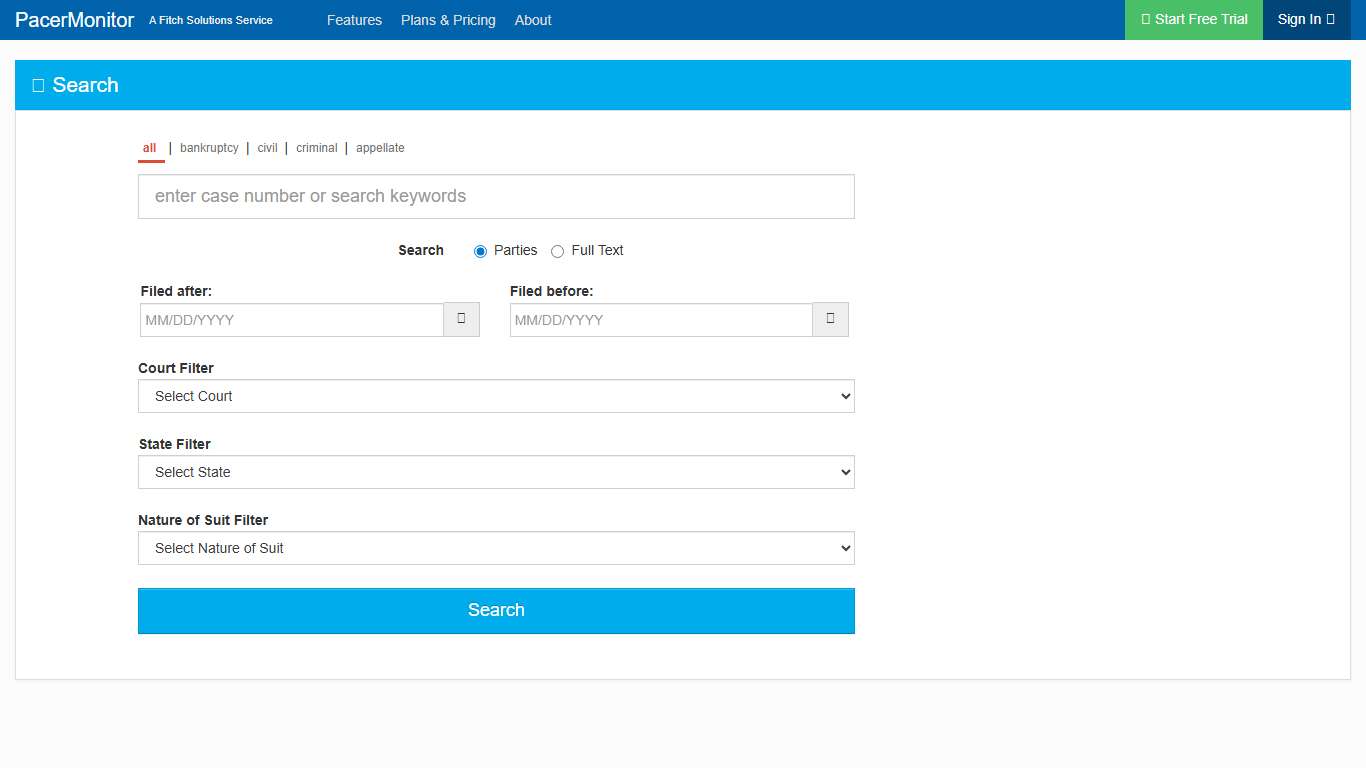This screenshot has height=768, width=1366.
Task: Open the Filed after calendar picker
Action: pos(461,320)
